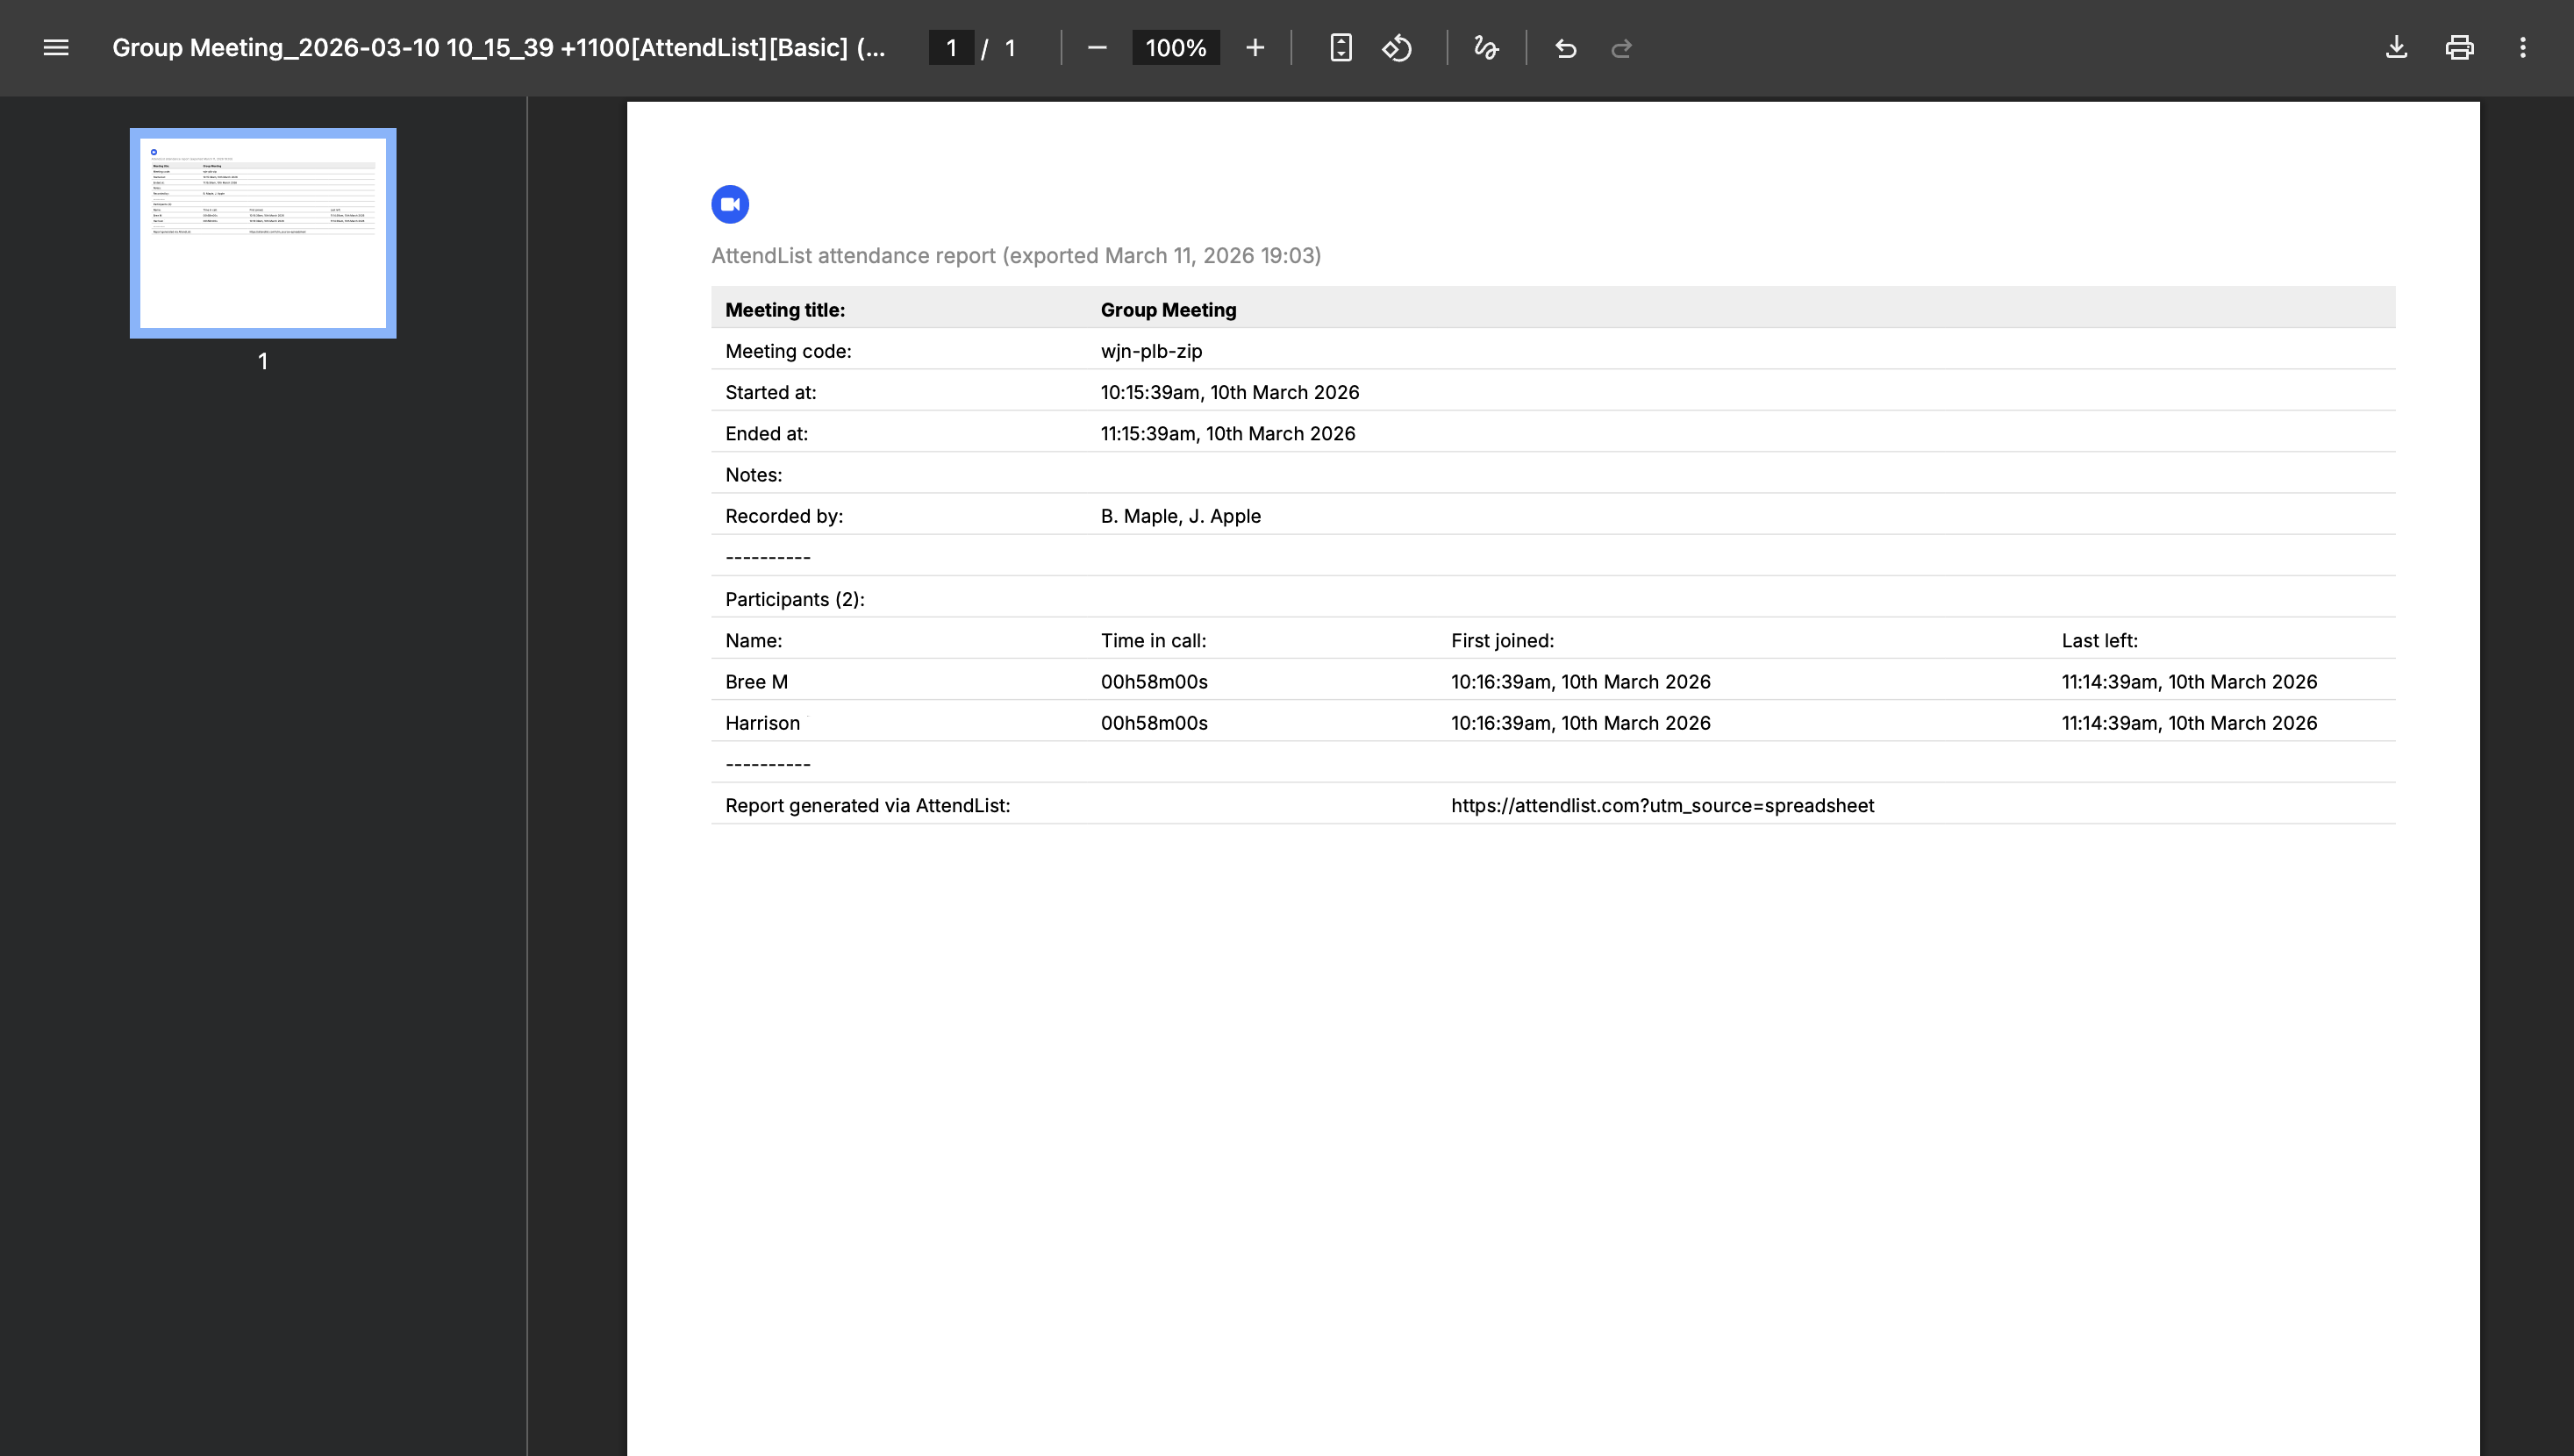Select the Harrison participant row
Screen dimensions: 2574x1456
763,722
